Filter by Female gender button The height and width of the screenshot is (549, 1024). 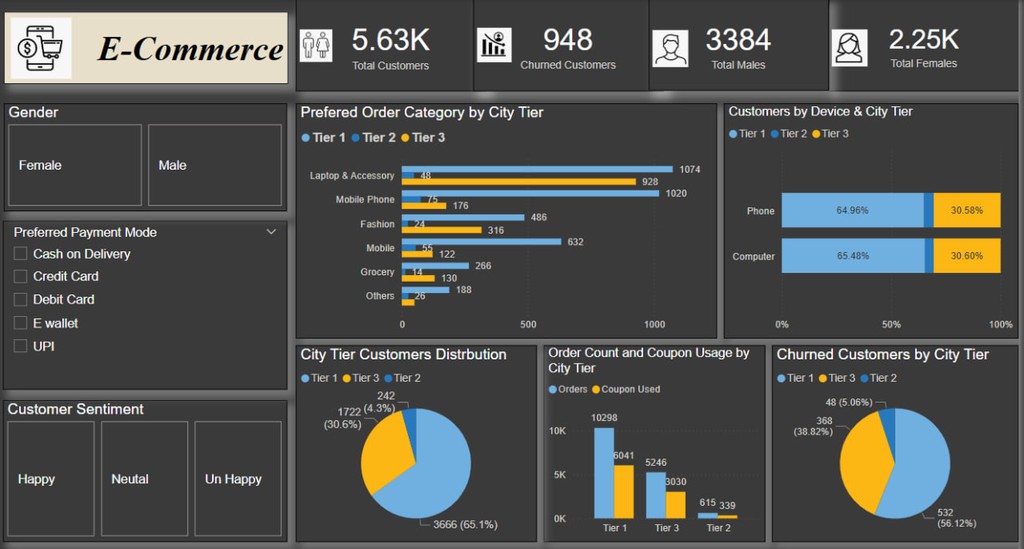point(75,165)
